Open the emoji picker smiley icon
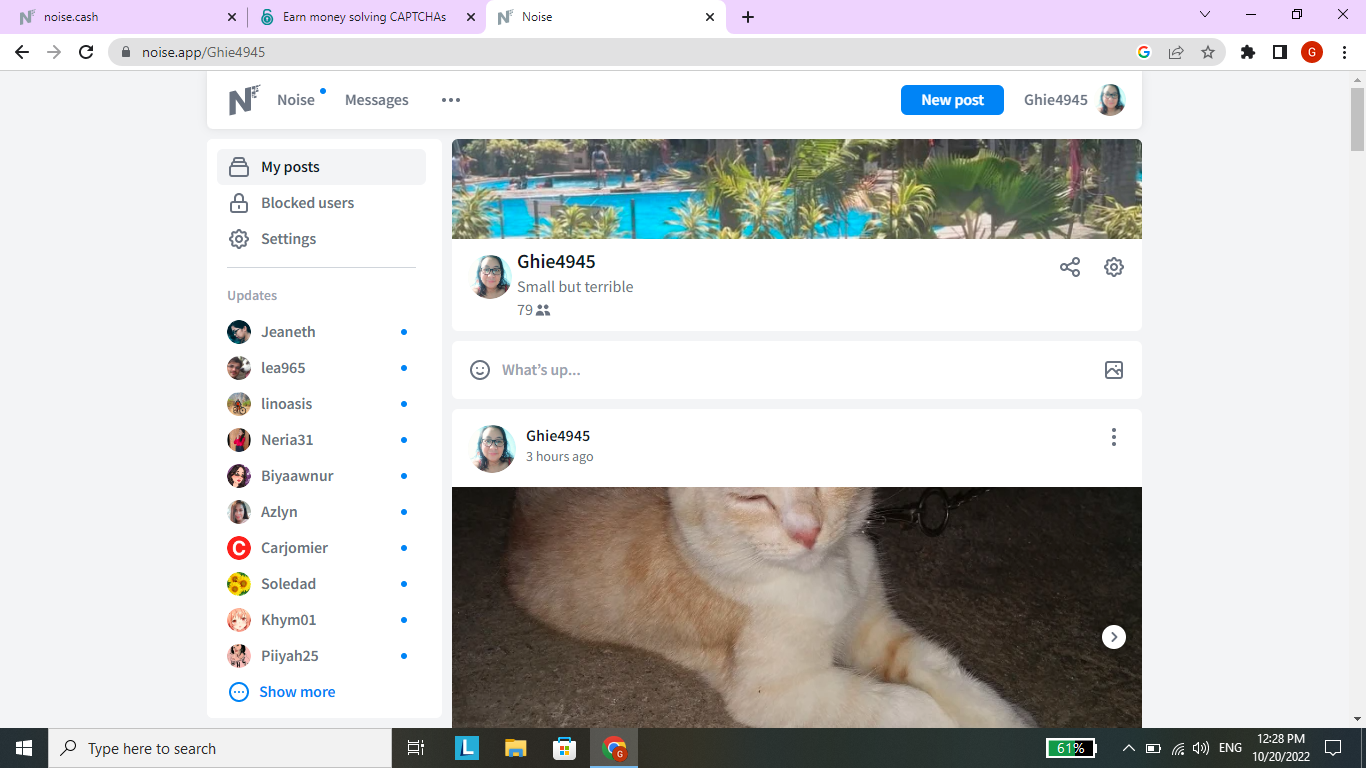 click(480, 370)
